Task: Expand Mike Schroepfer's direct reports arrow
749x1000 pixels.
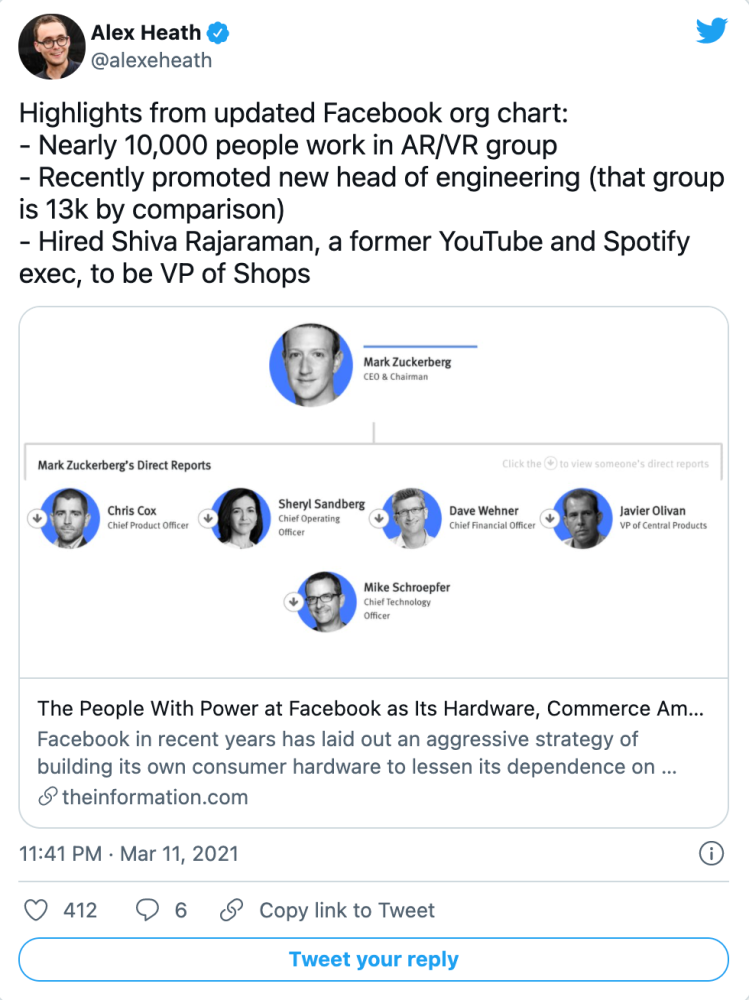Action: click(294, 602)
